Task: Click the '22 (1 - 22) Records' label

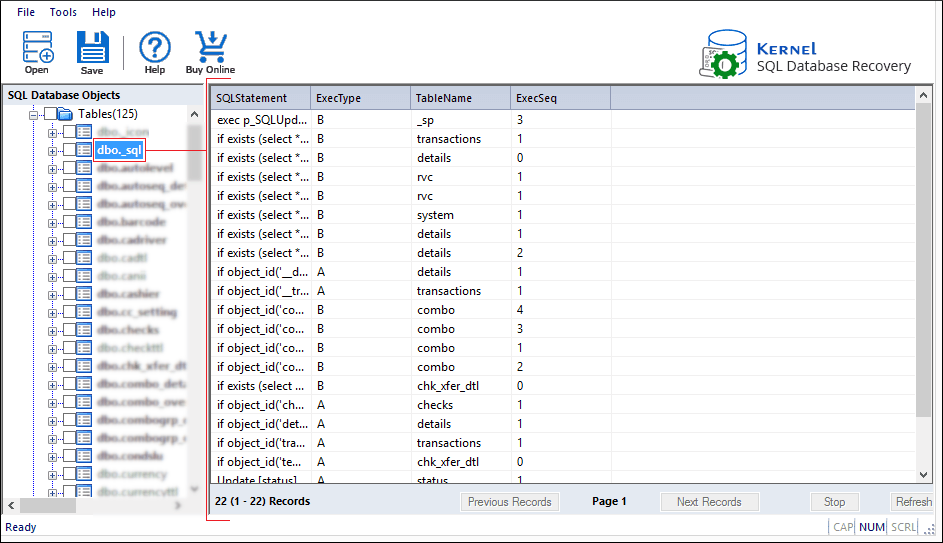Action: click(x=262, y=501)
